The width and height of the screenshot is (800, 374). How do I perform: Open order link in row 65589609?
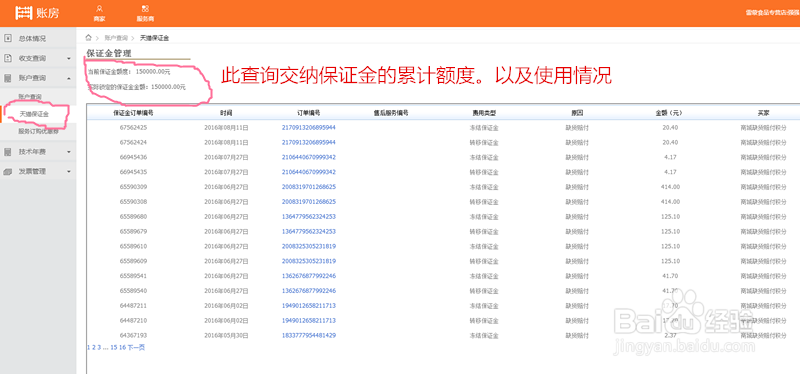(x=309, y=261)
